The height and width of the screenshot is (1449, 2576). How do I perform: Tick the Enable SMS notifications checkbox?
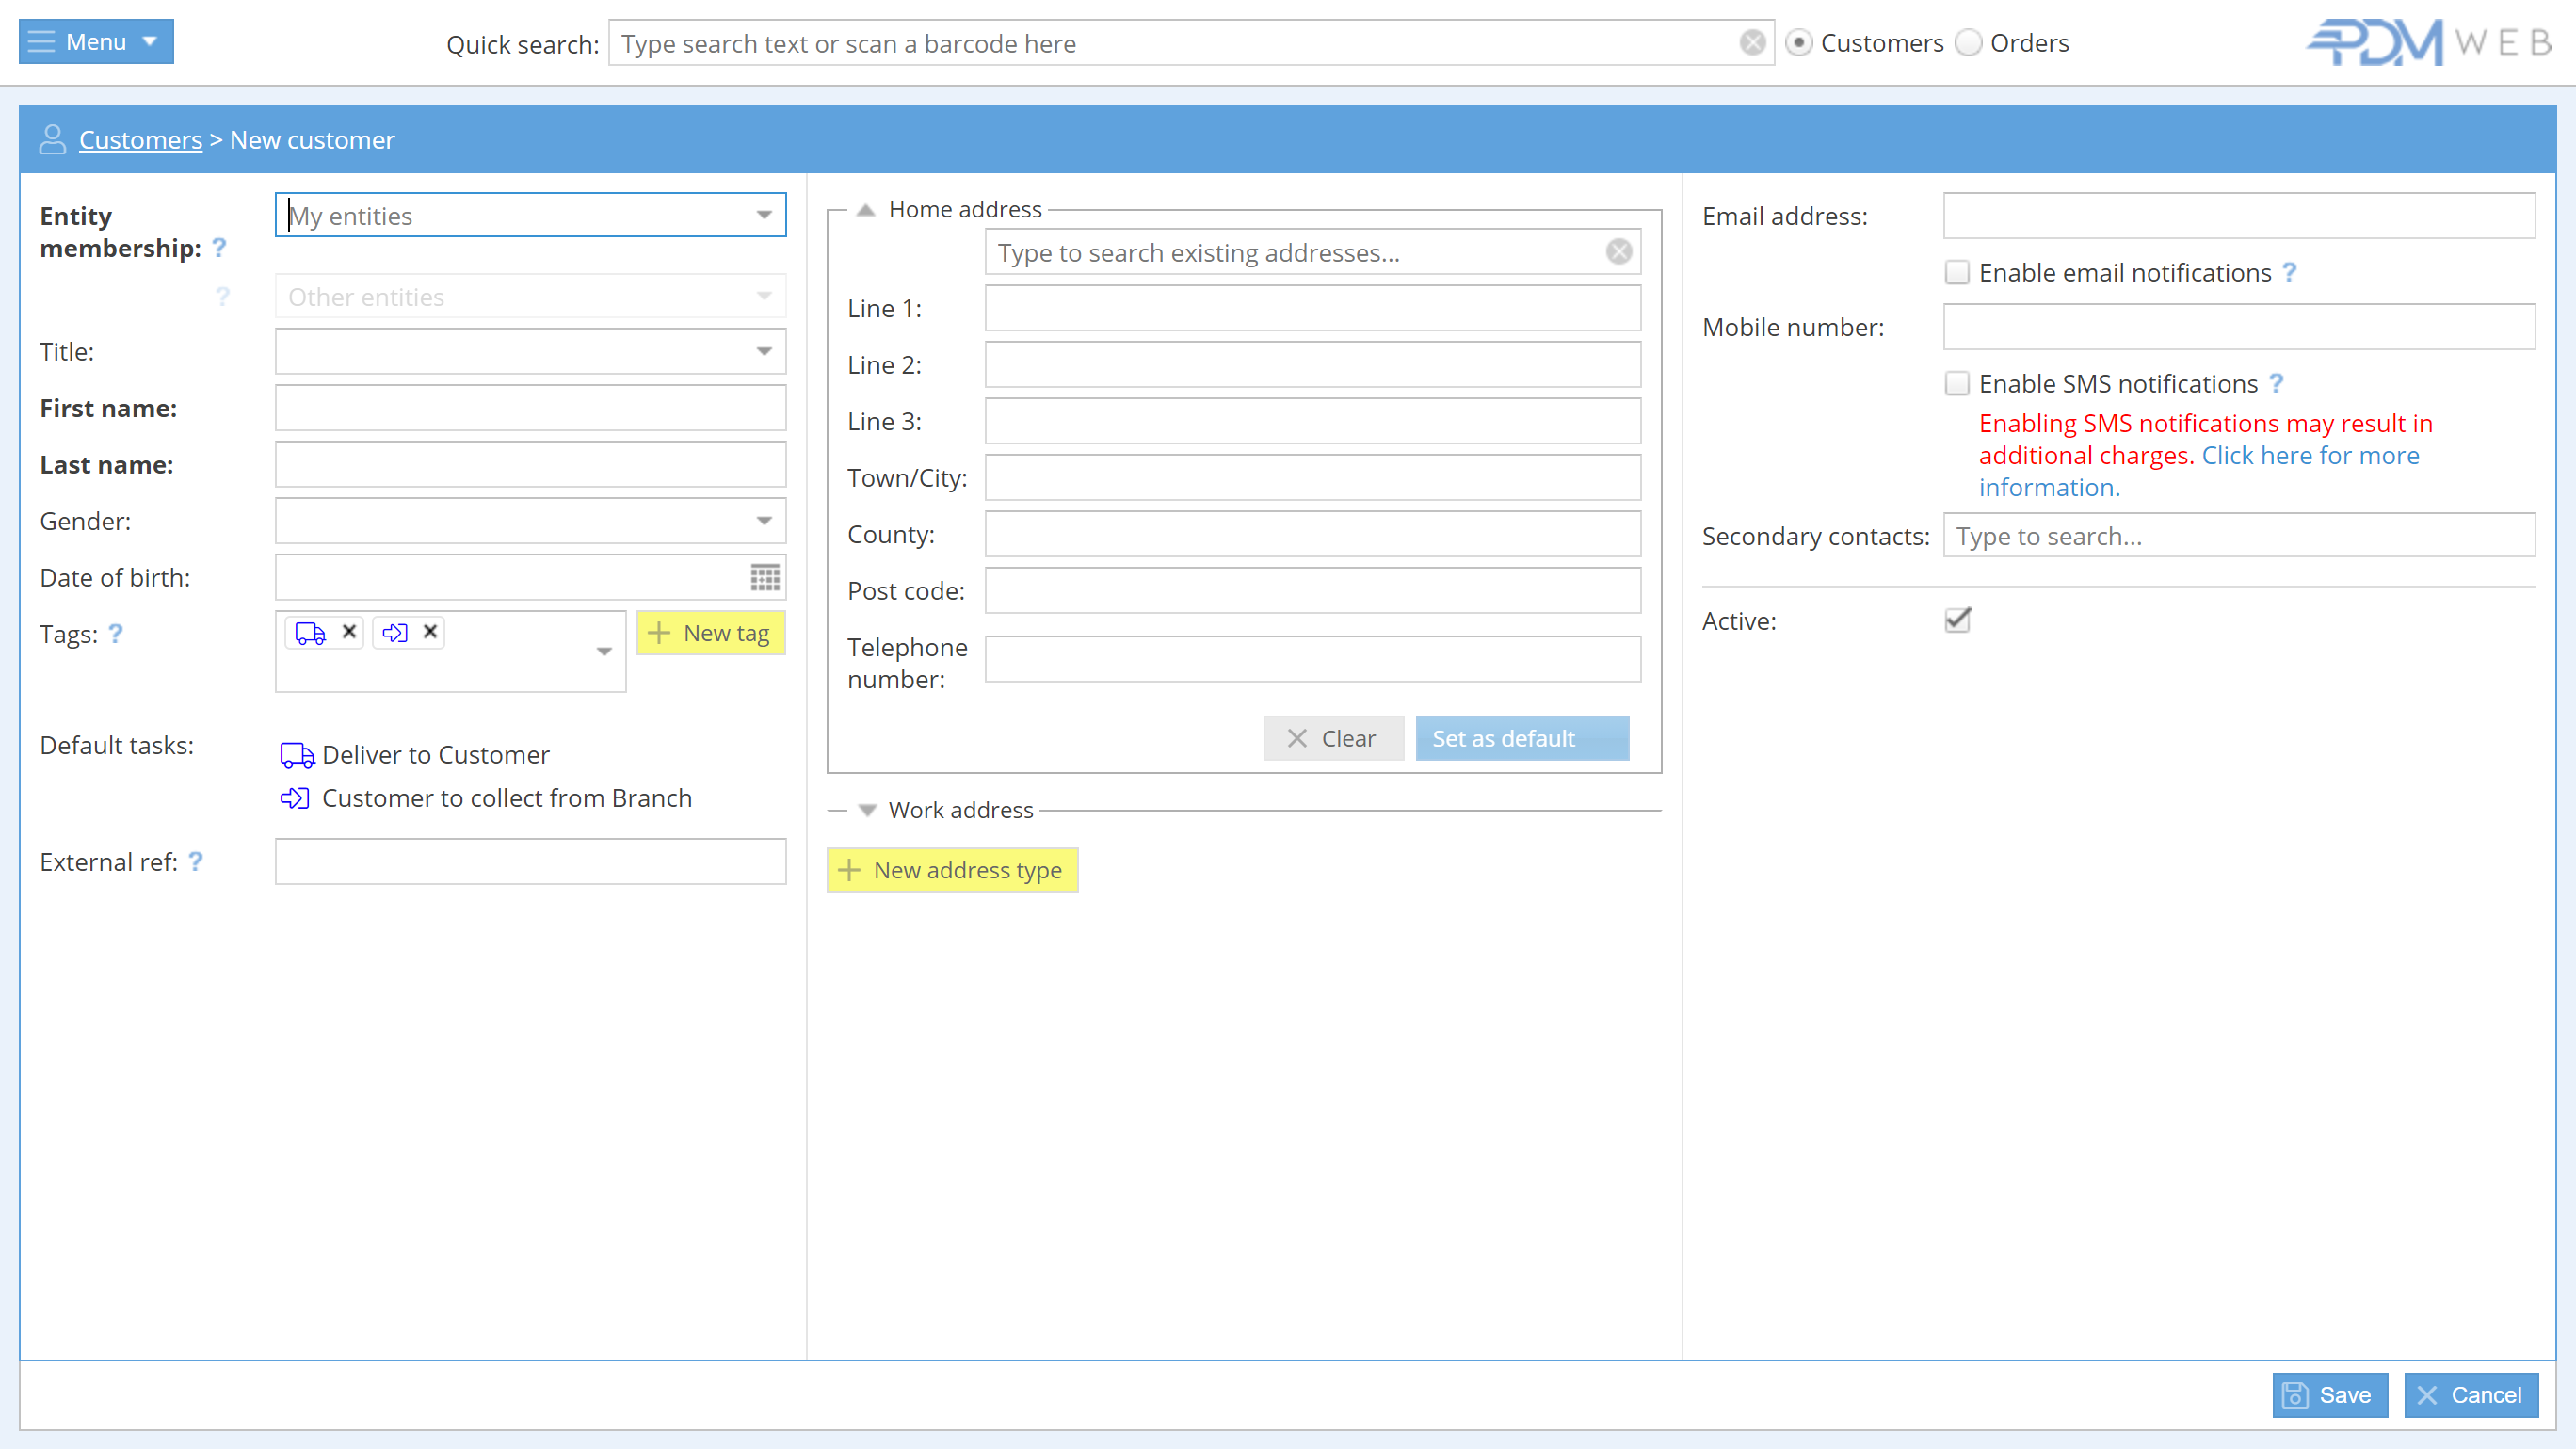pos(1957,383)
